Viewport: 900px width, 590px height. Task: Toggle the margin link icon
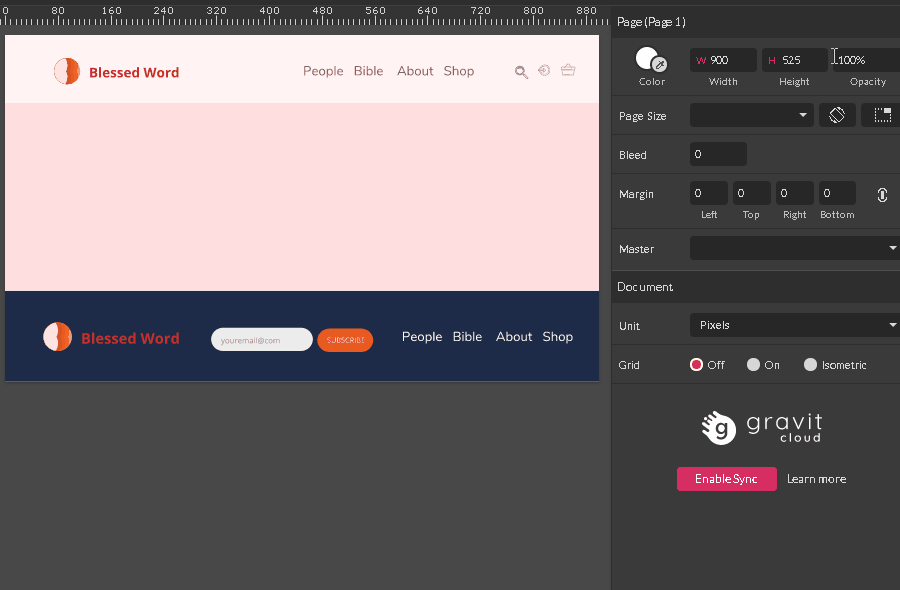[882, 195]
